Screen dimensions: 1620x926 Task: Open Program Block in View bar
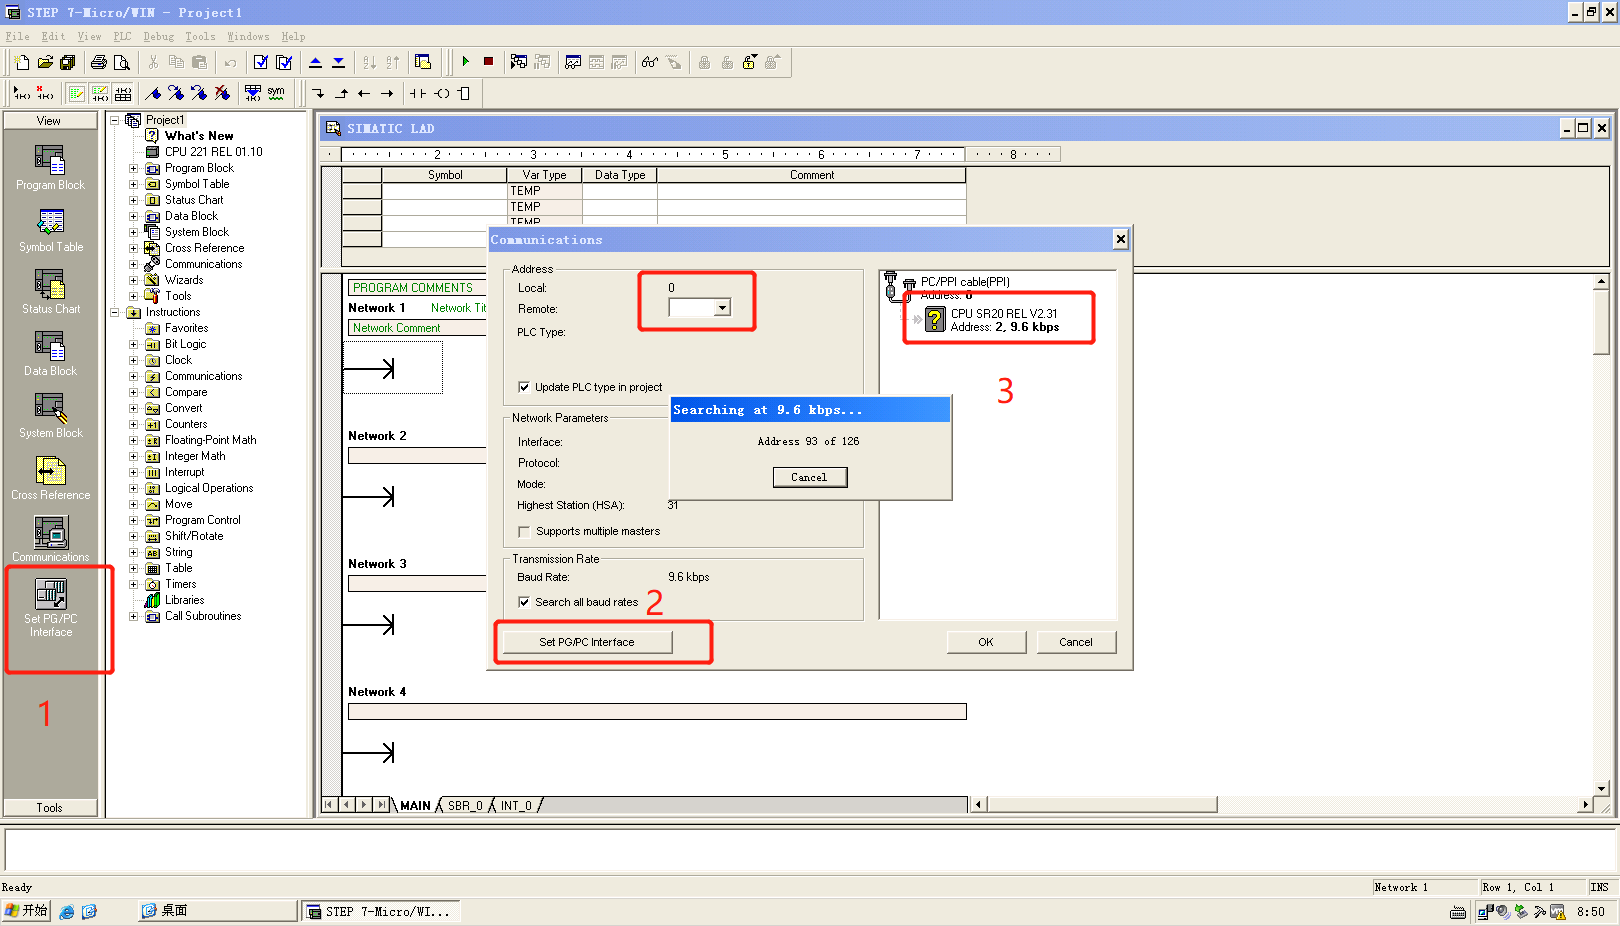coord(50,167)
